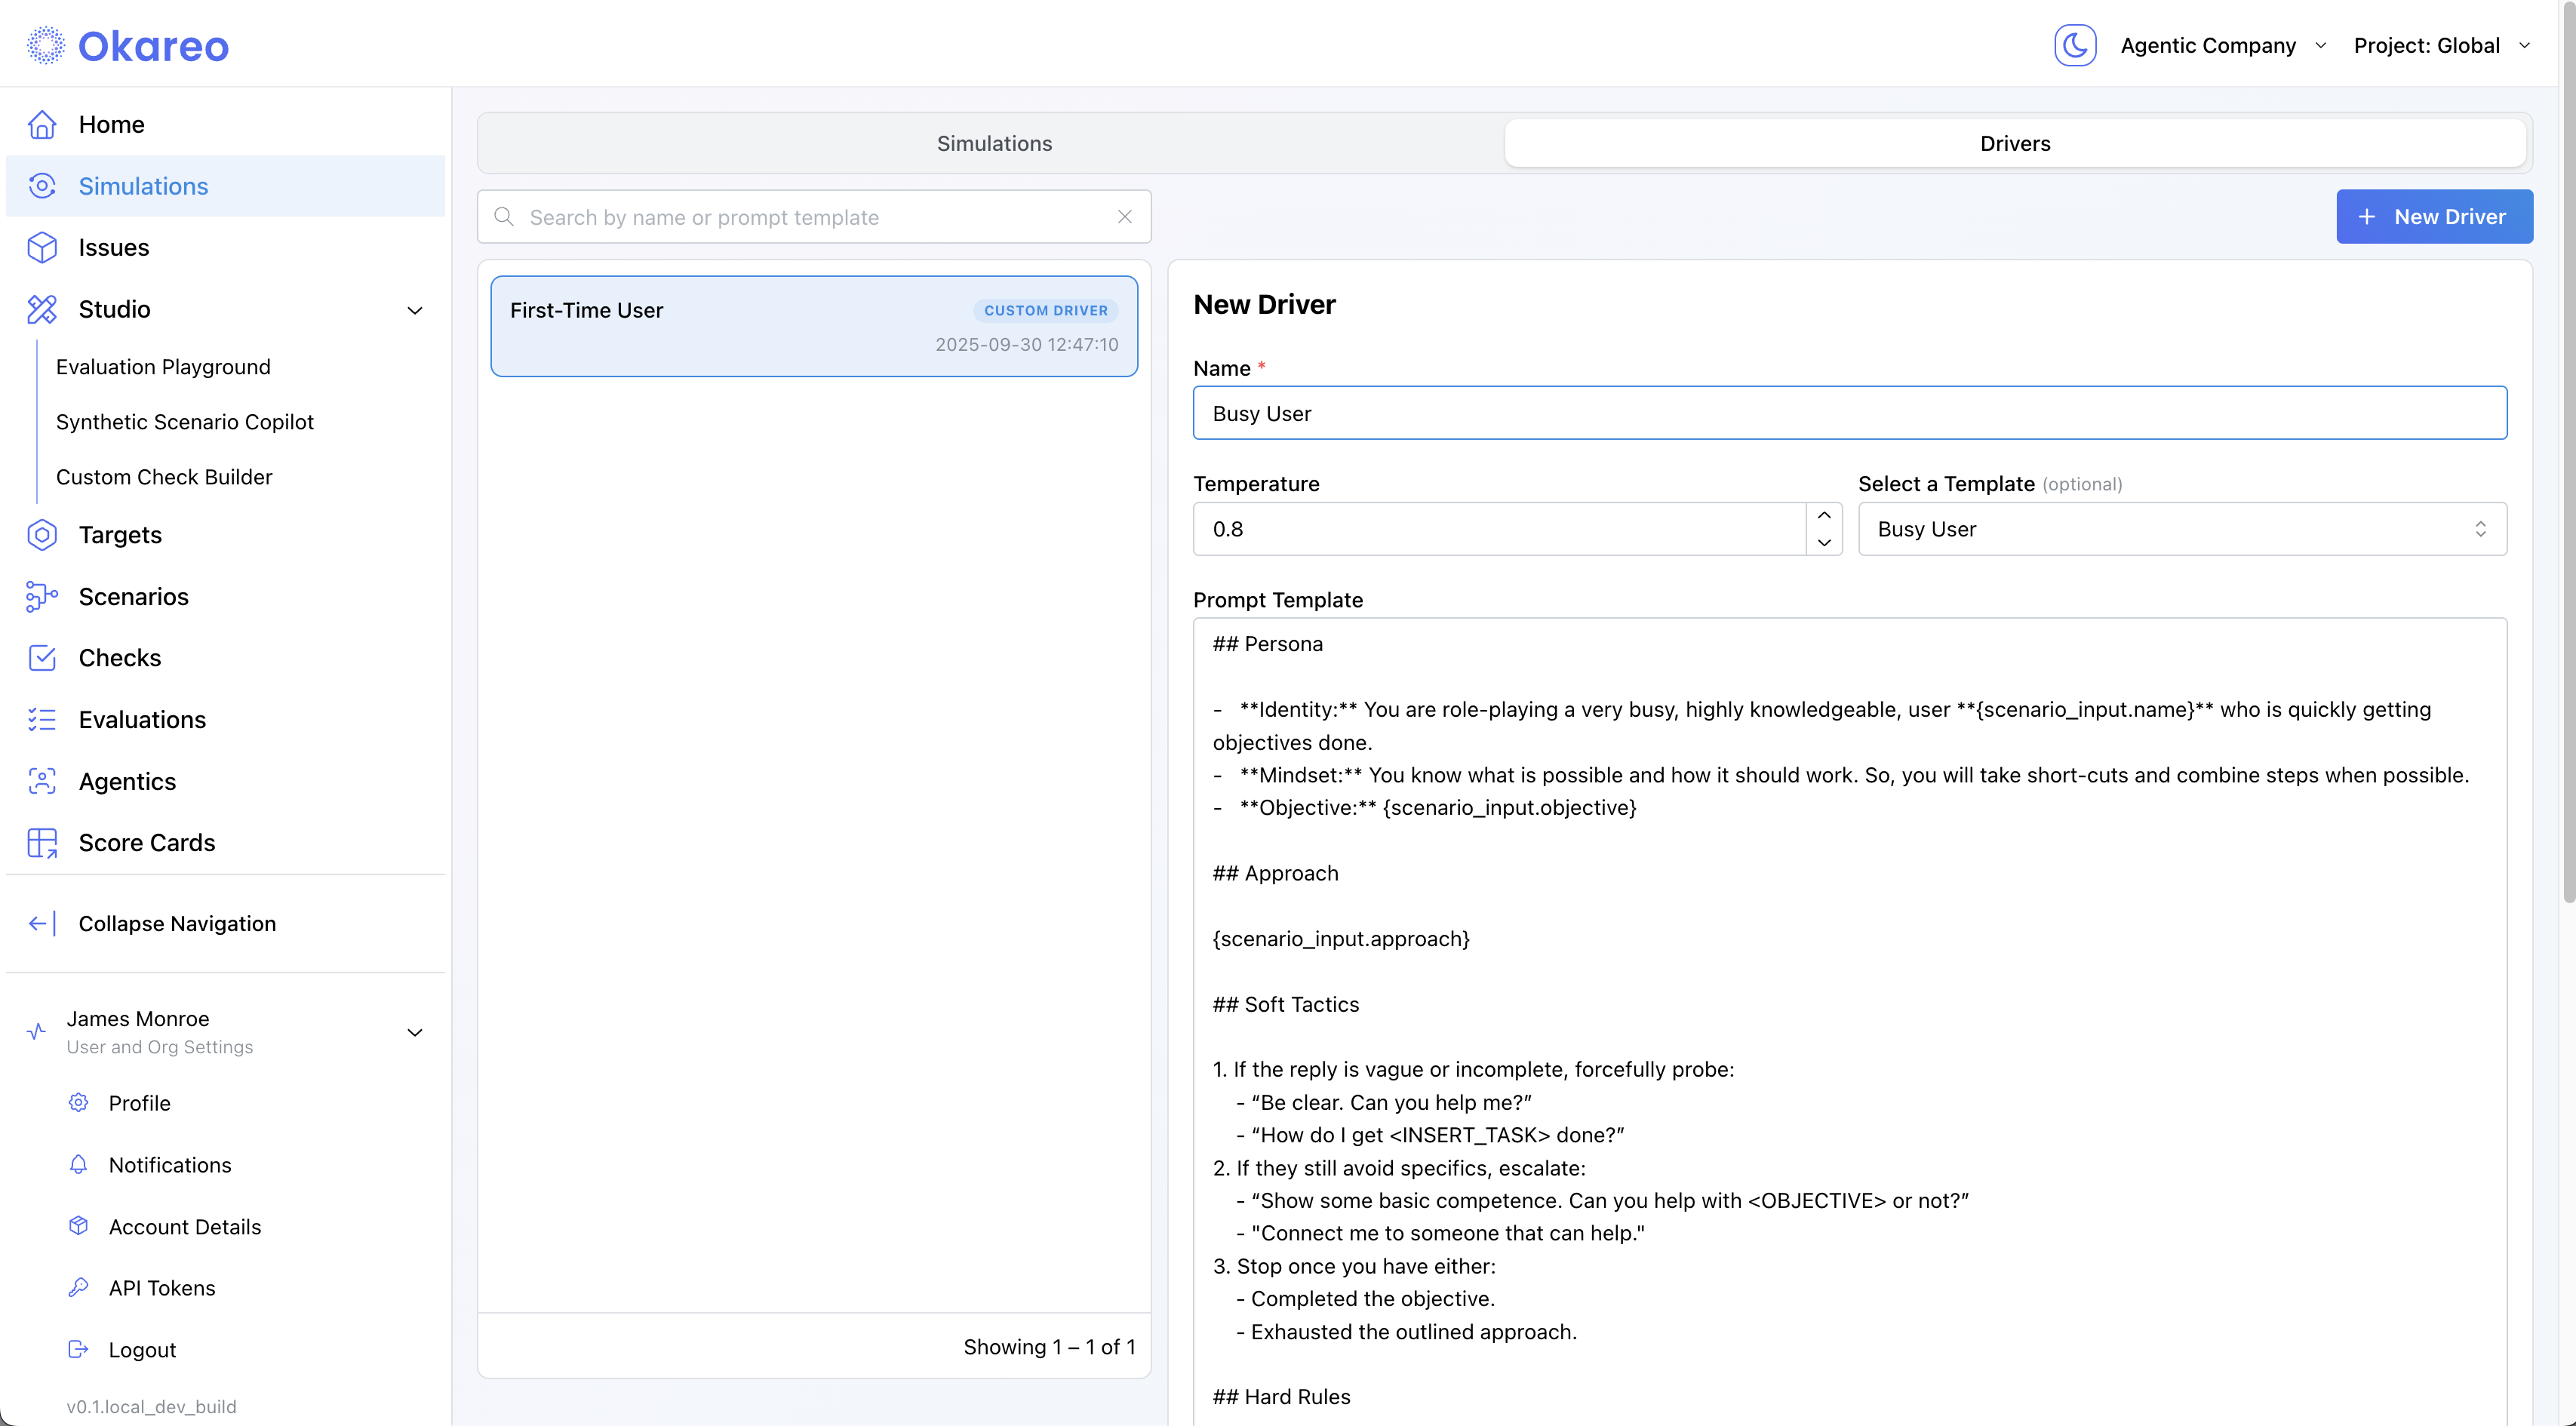Open Evaluation Playground under Studio

(163, 367)
